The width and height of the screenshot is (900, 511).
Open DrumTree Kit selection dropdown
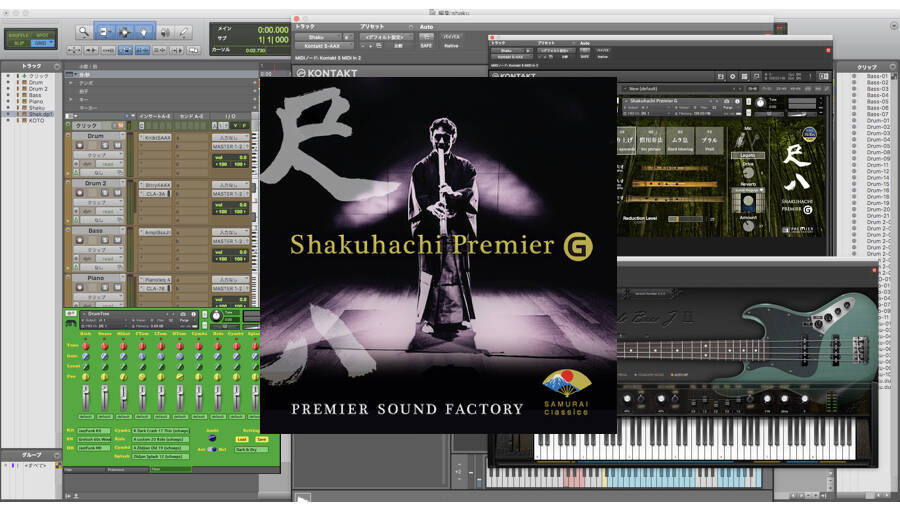(94, 431)
